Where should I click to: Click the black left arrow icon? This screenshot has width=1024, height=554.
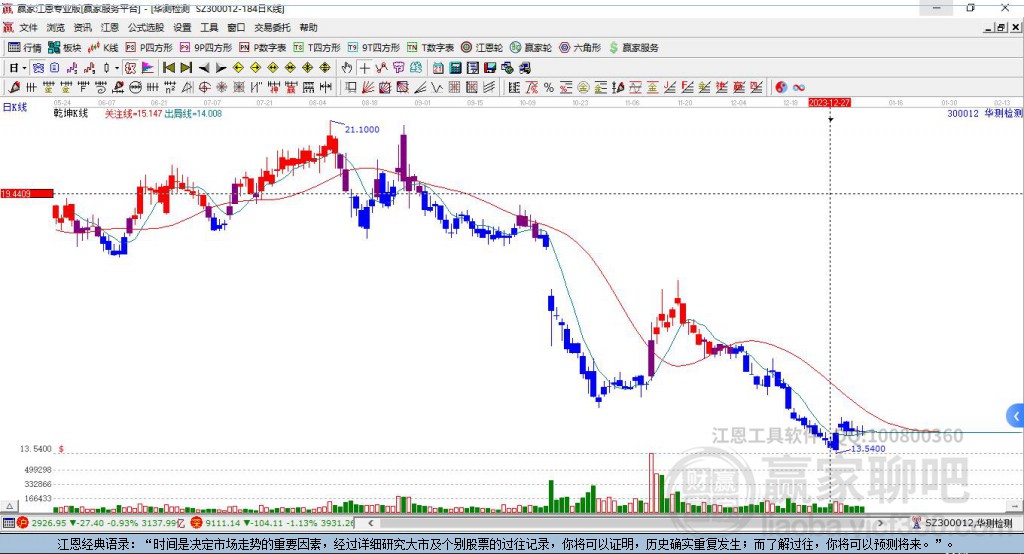(204, 68)
